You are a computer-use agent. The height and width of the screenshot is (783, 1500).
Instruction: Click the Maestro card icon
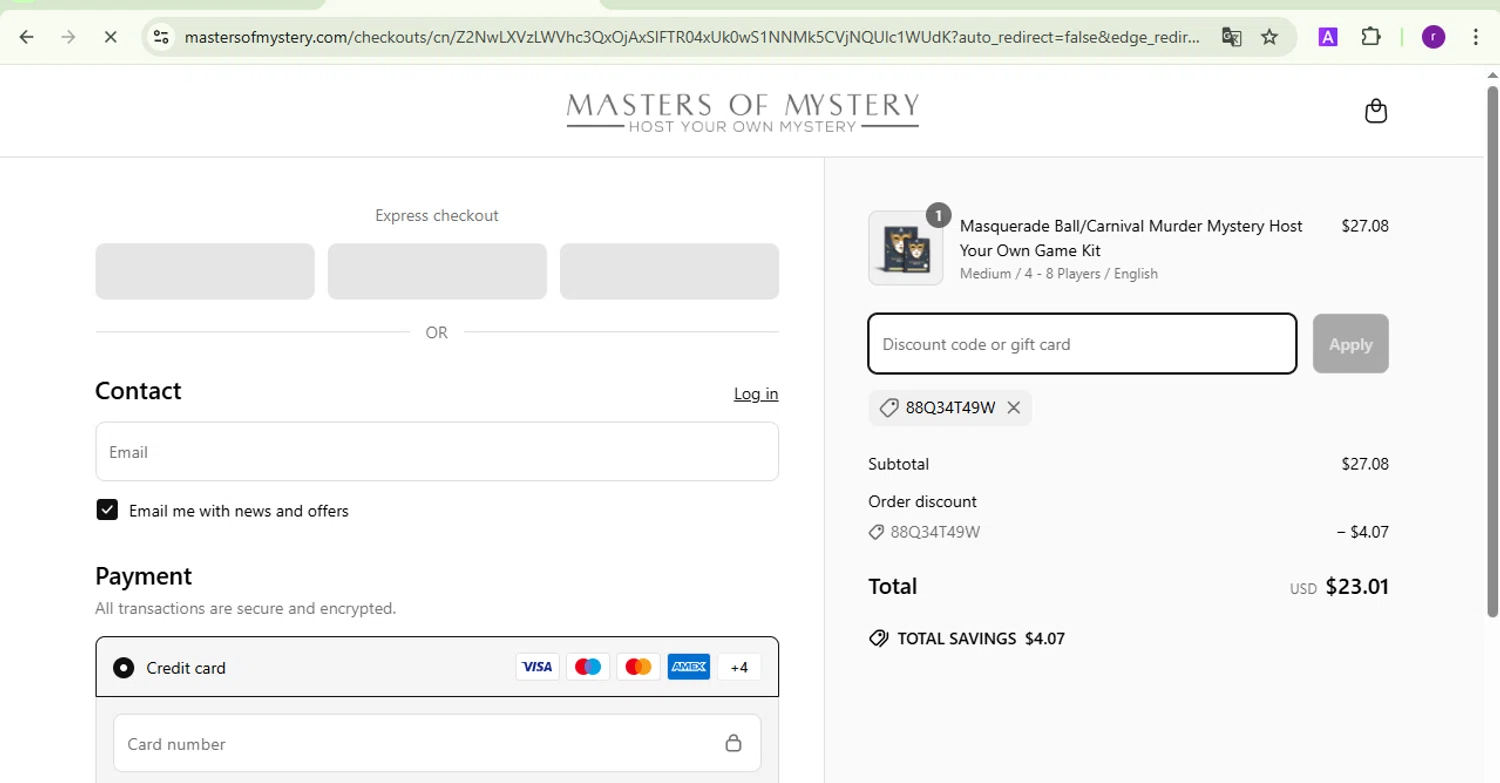588,667
